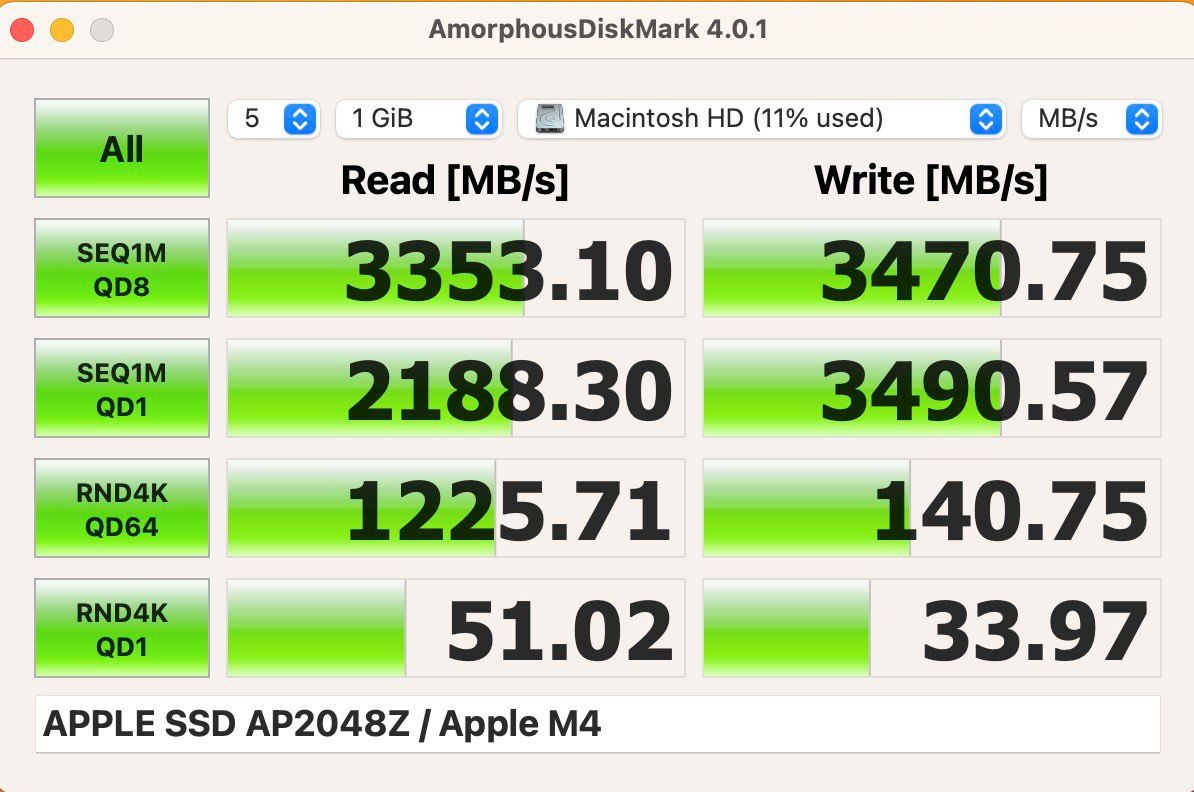Image resolution: width=1194 pixels, height=792 pixels.
Task: Run the SEQ1M QD8 test
Action: tap(122, 268)
